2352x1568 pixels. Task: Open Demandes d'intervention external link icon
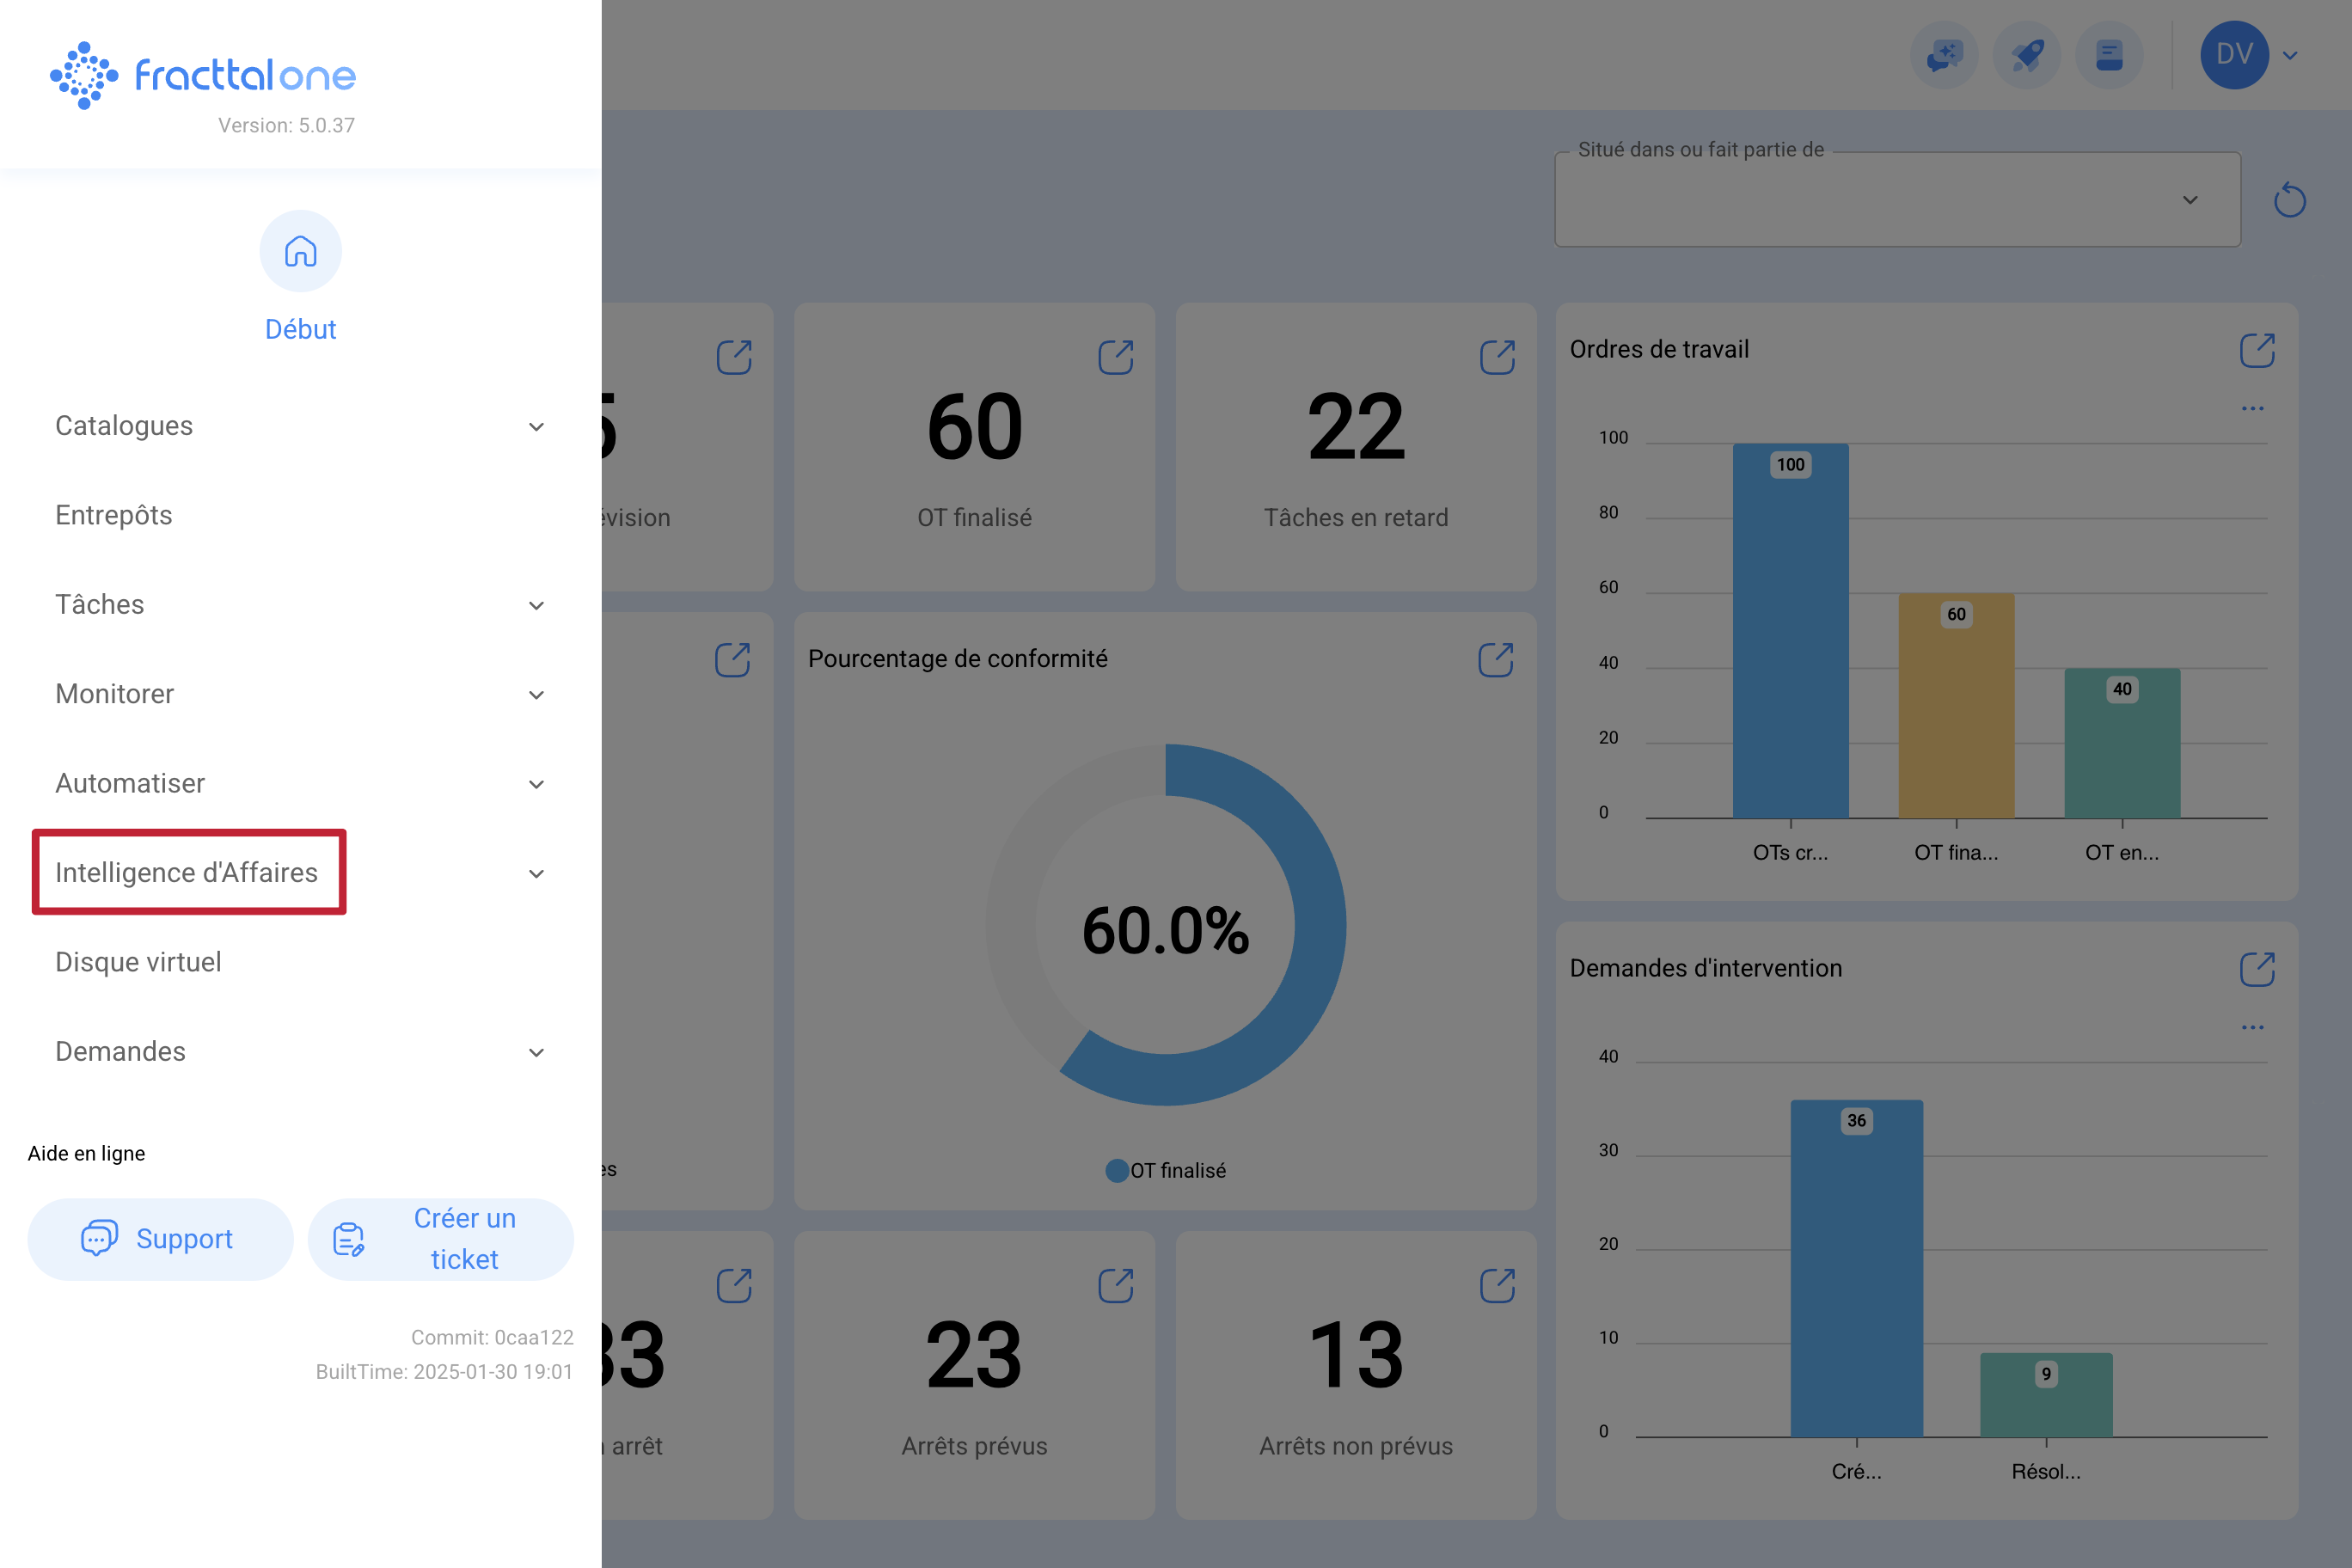tap(2257, 969)
